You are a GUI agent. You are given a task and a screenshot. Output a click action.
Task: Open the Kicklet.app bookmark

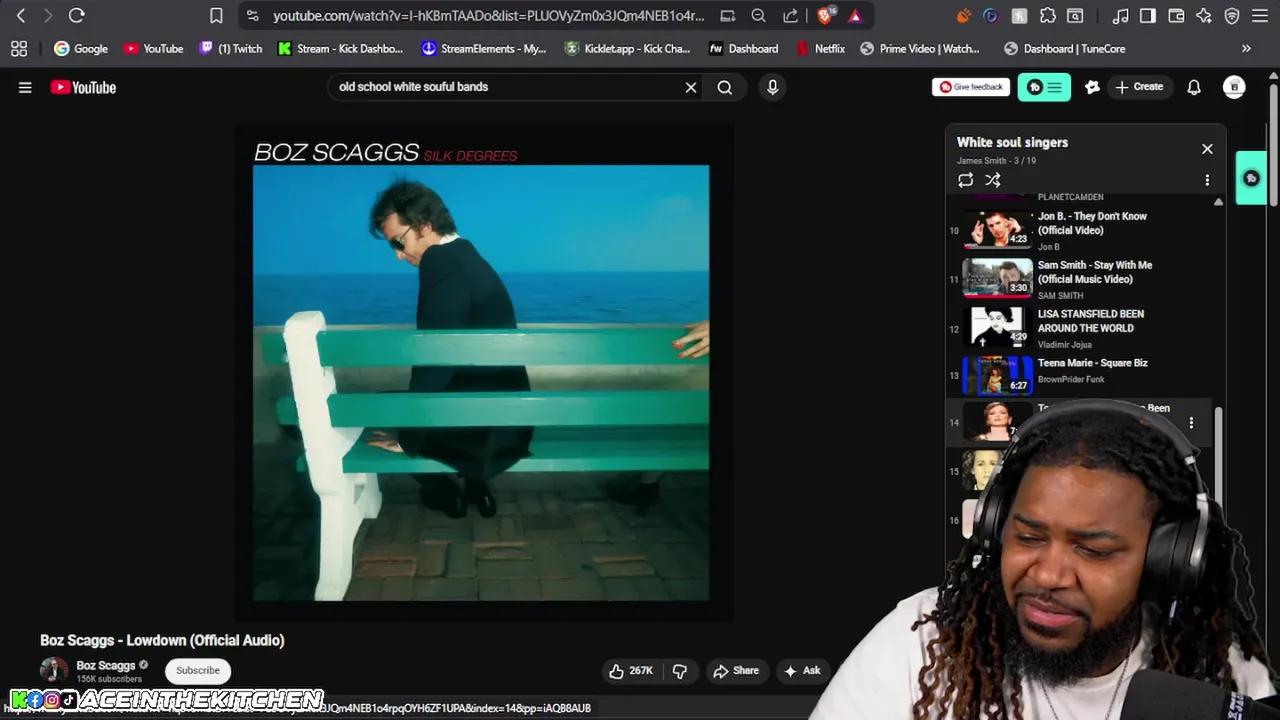[x=628, y=48]
